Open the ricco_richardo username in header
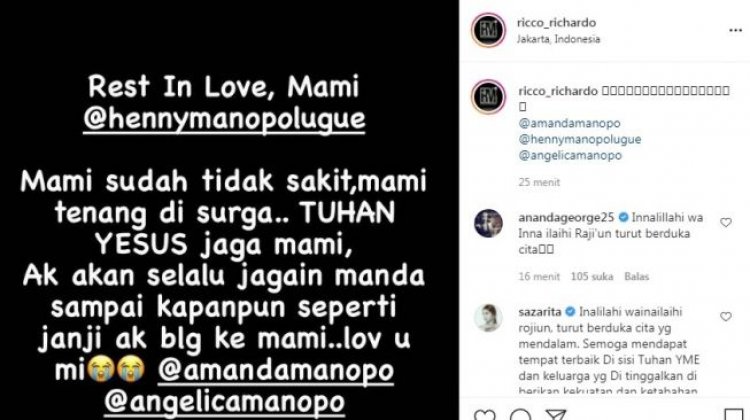The width and height of the screenshot is (750, 420). 556,22
